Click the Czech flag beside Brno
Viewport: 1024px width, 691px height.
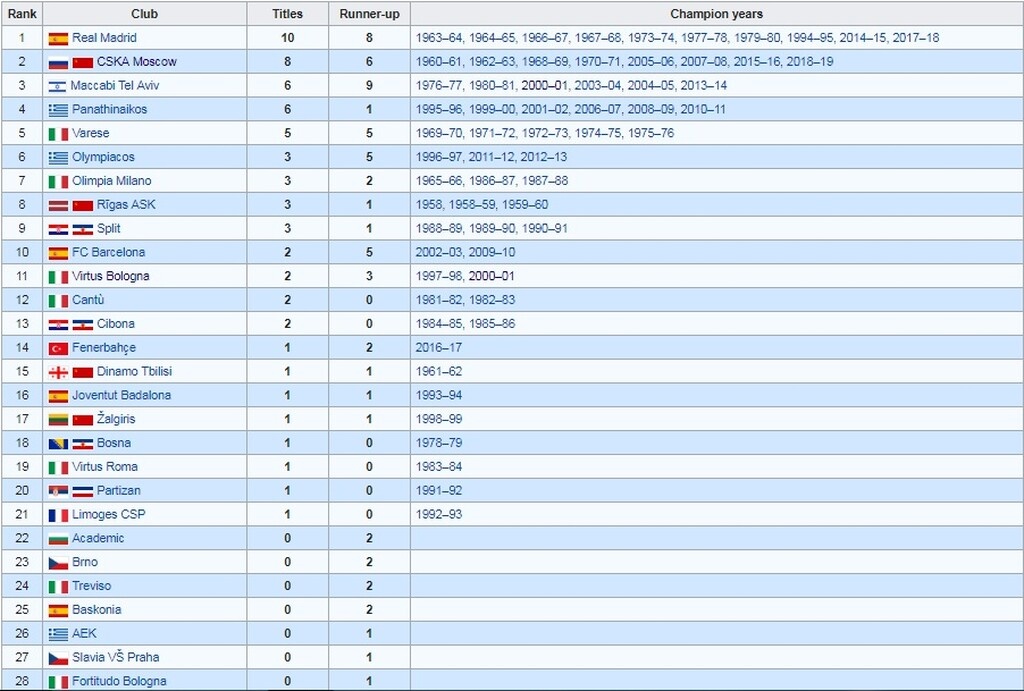point(58,563)
